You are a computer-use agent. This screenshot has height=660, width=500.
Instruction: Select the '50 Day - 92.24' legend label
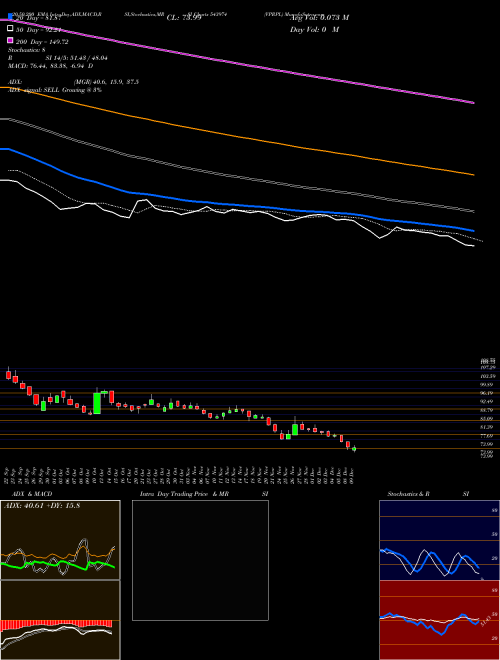39,30
